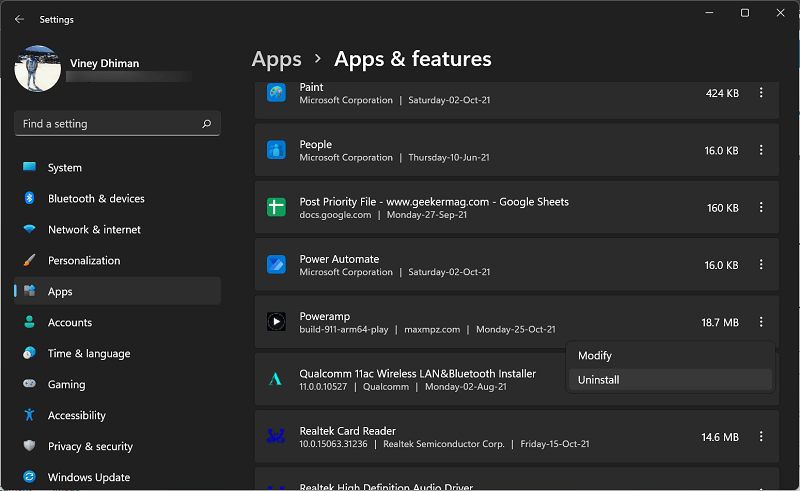Click the Paint app name
The height and width of the screenshot is (491, 800).
tap(311, 87)
